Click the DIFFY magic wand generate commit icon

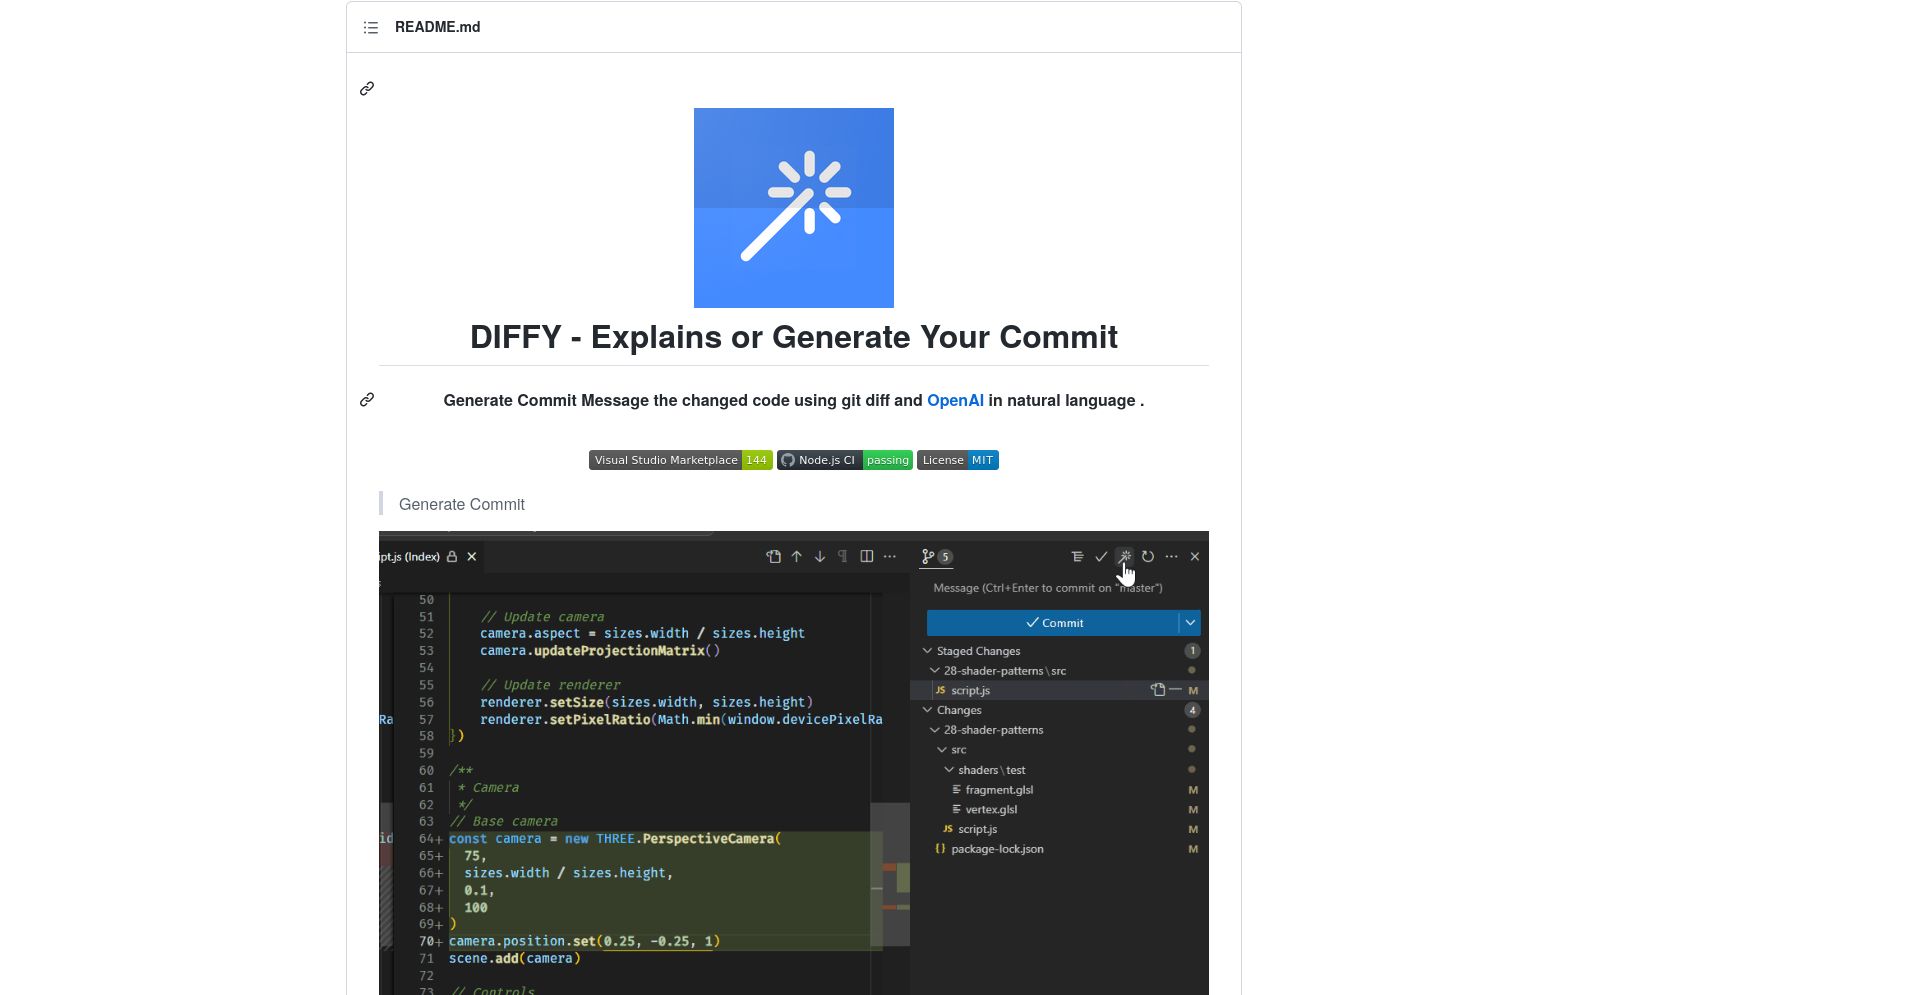(1125, 556)
